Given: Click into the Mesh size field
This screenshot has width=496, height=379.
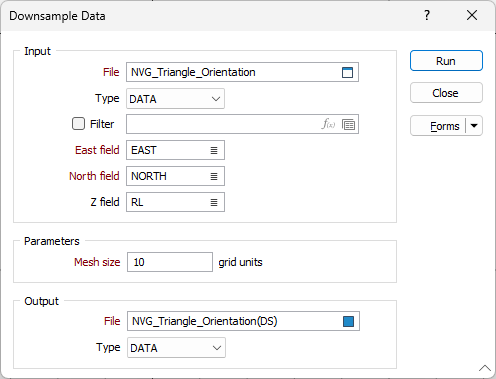Looking at the screenshot, I should (x=170, y=262).
